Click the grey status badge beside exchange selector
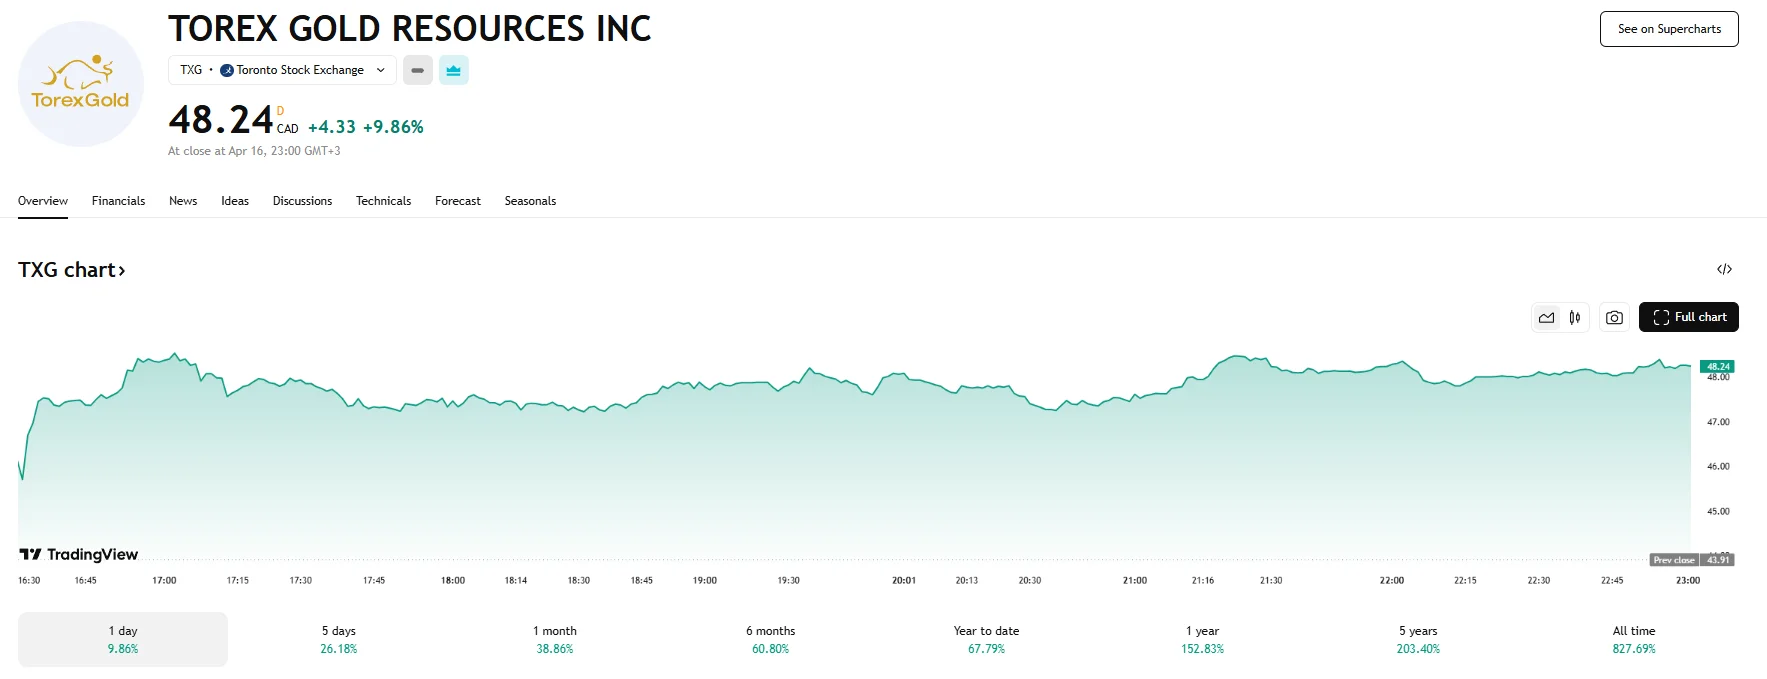The image size is (1767, 679). (418, 70)
